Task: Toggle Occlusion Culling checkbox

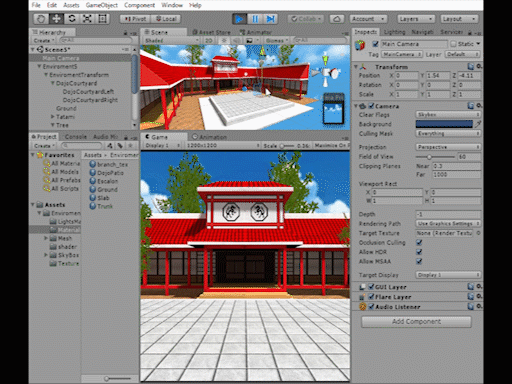Action: tap(419, 242)
